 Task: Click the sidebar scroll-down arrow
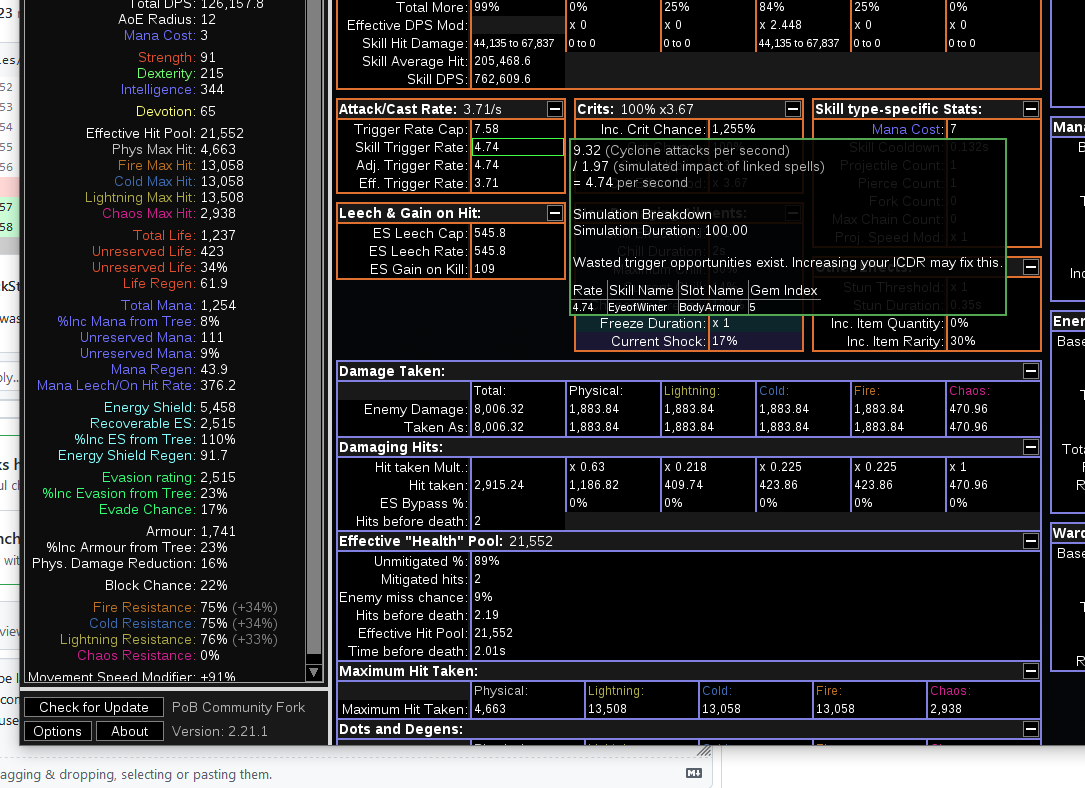coord(313,672)
